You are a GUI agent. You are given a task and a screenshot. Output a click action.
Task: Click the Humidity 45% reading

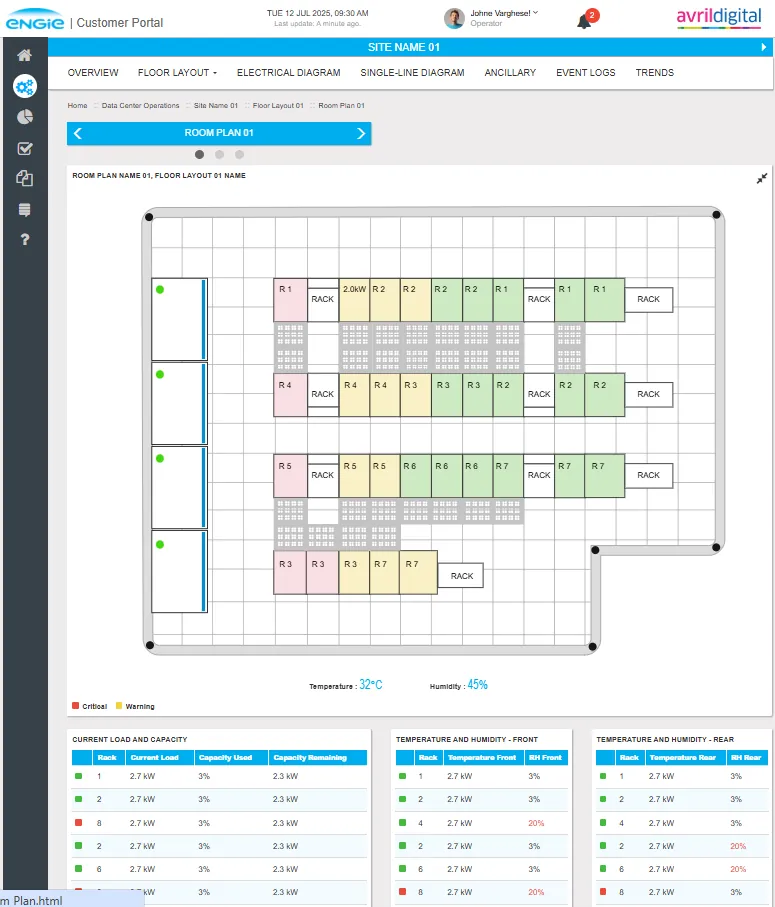click(459, 685)
